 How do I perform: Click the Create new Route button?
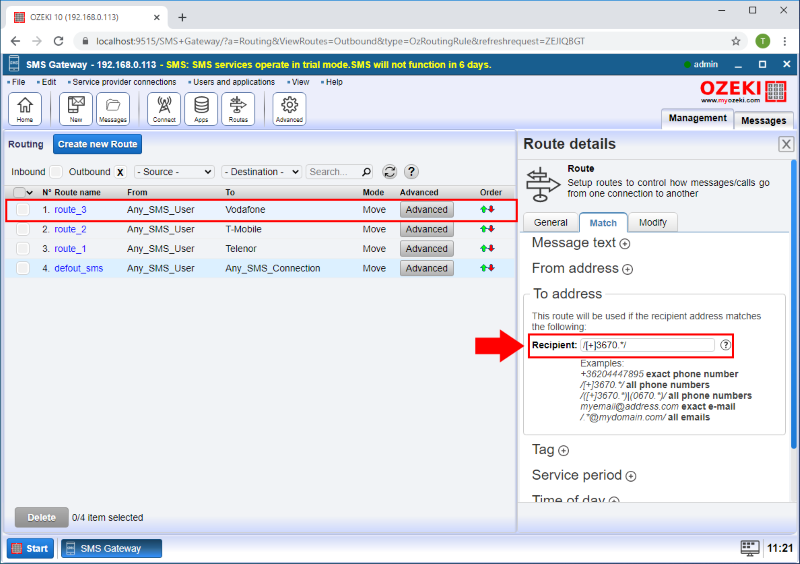[97, 144]
